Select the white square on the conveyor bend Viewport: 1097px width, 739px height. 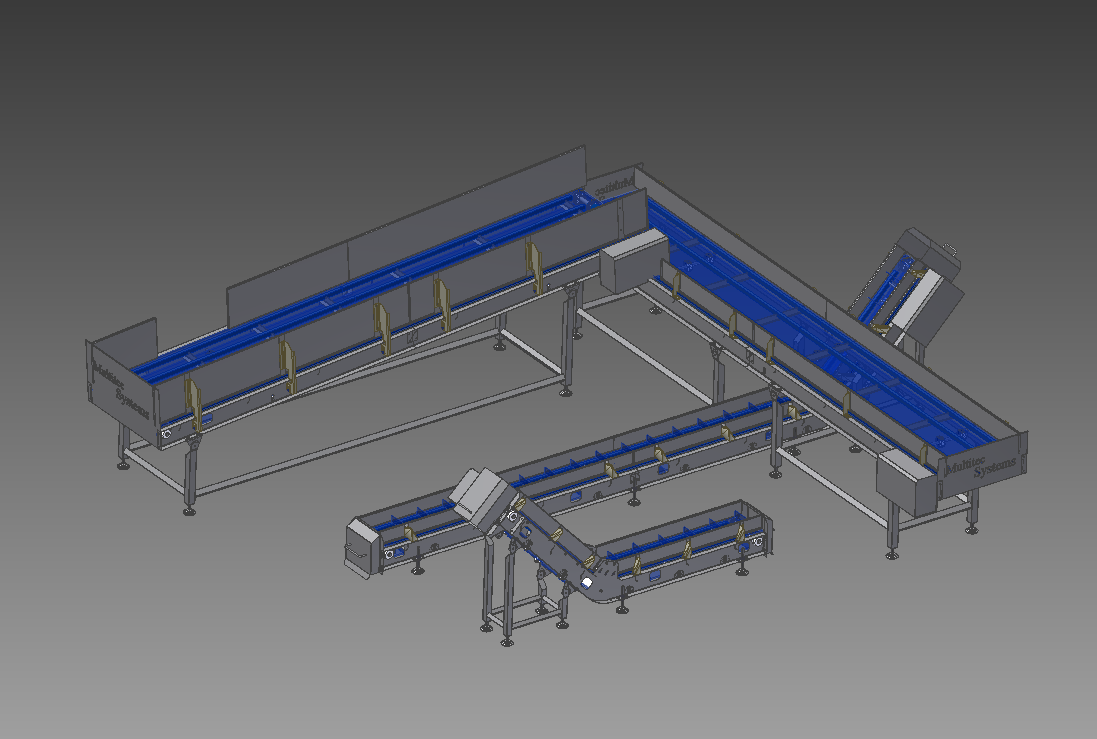coord(586,582)
